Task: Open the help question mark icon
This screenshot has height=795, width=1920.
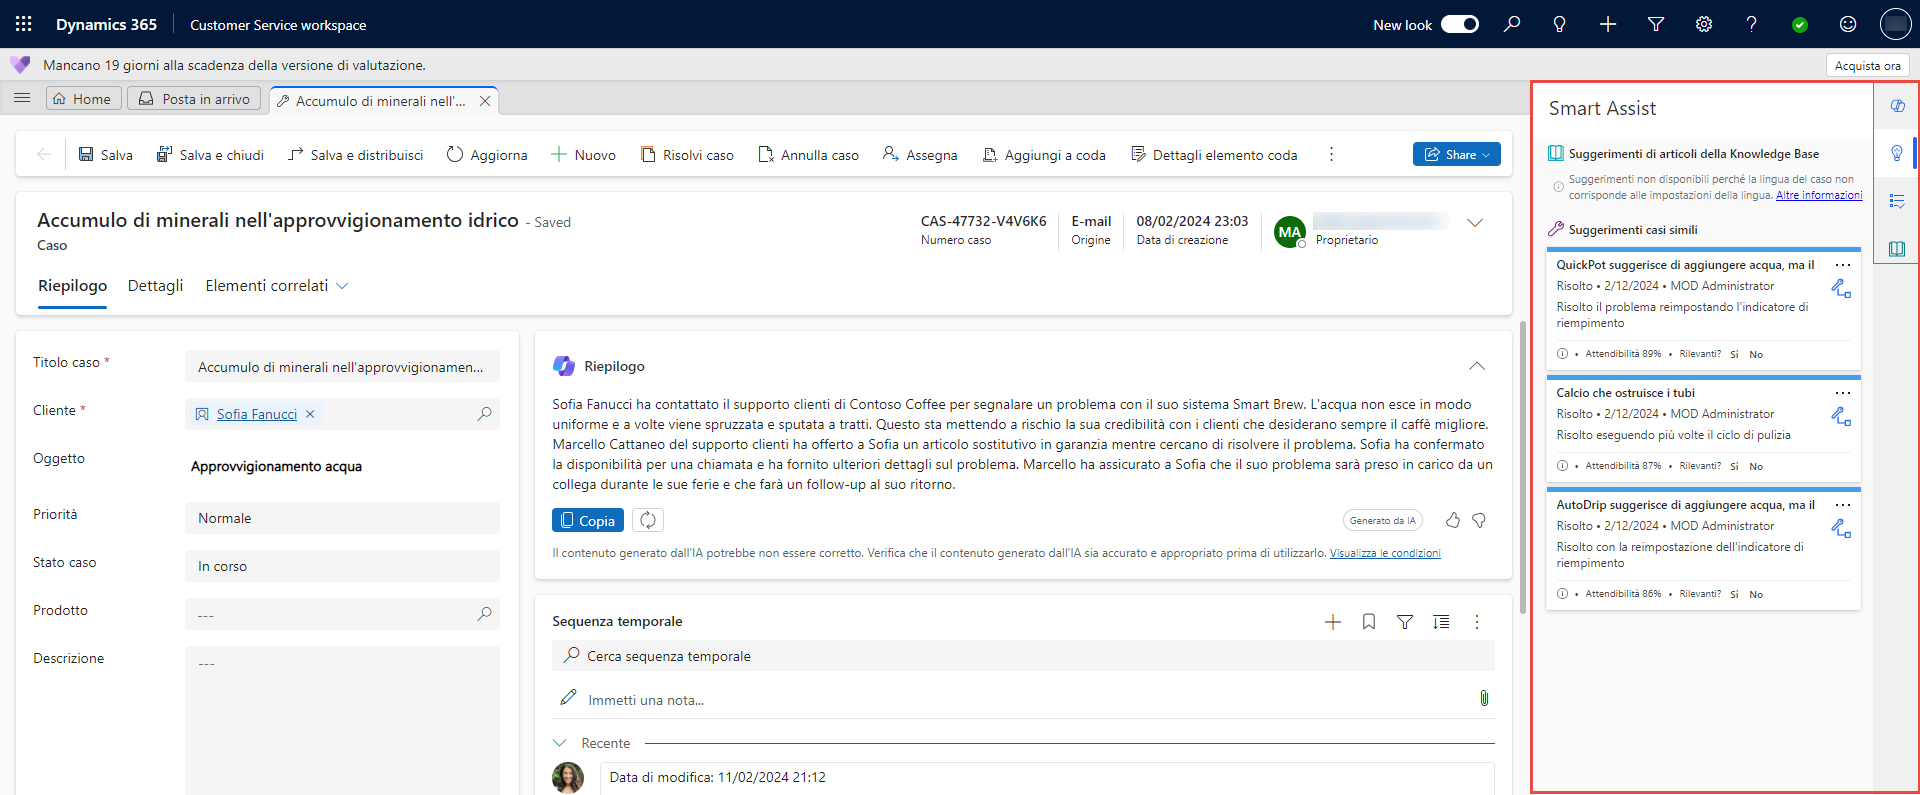Action: click(1752, 24)
